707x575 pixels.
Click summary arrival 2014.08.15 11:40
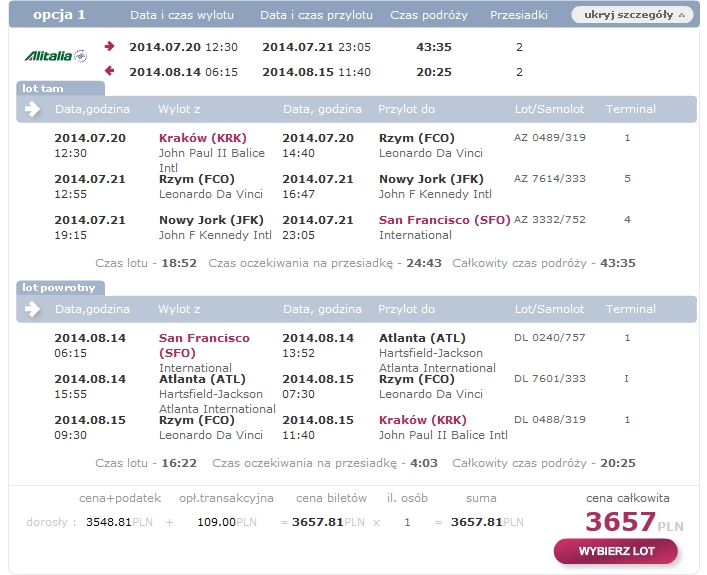point(317,72)
